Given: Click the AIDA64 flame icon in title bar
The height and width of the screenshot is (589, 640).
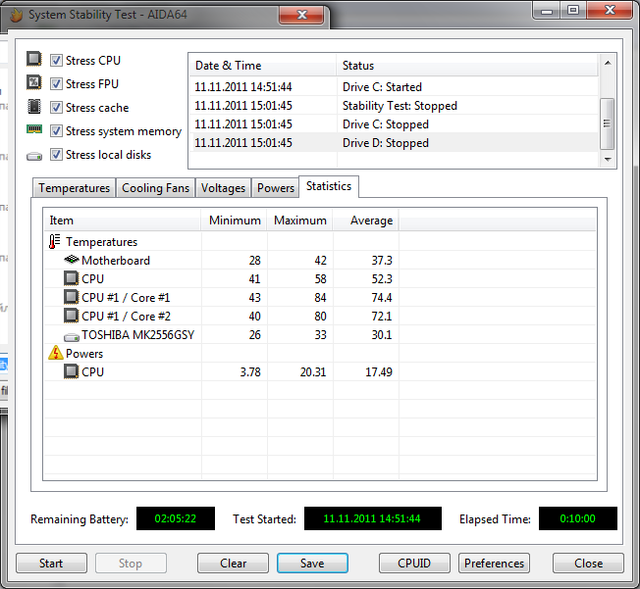Looking at the screenshot, I should coord(15,15).
